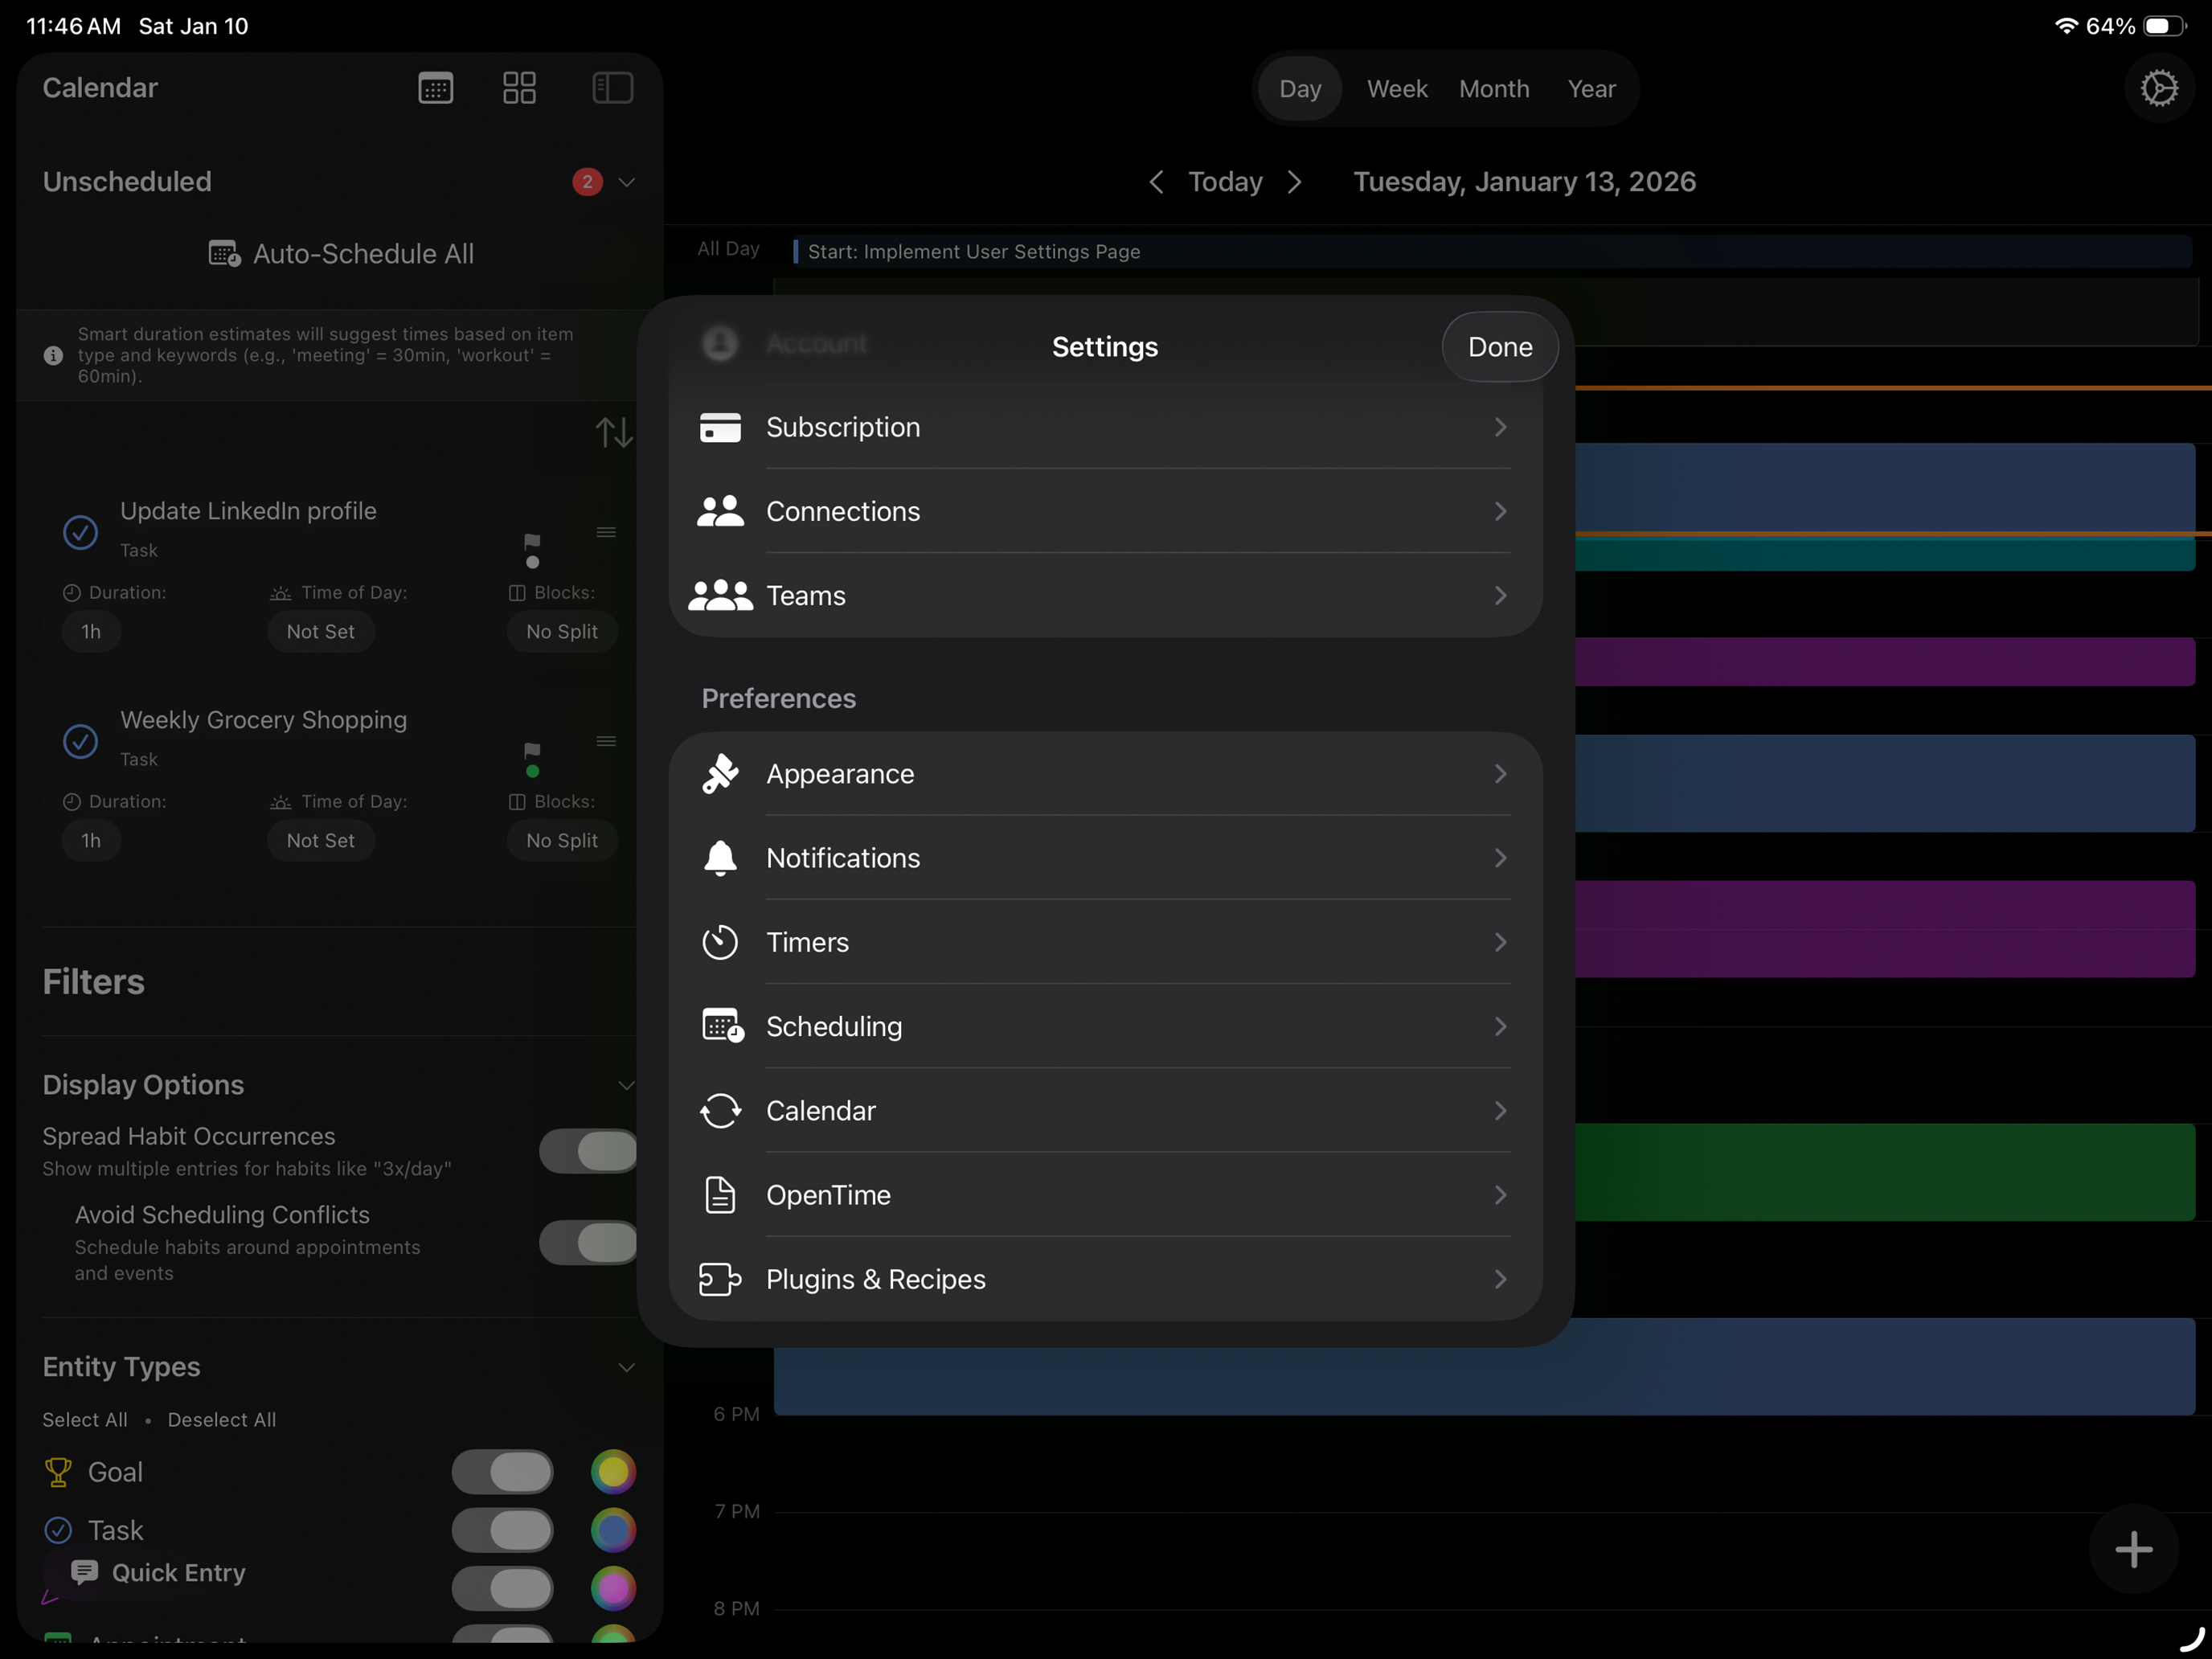Switch to Day view tab
This screenshot has height=1659, width=2212.
click(x=1300, y=89)
